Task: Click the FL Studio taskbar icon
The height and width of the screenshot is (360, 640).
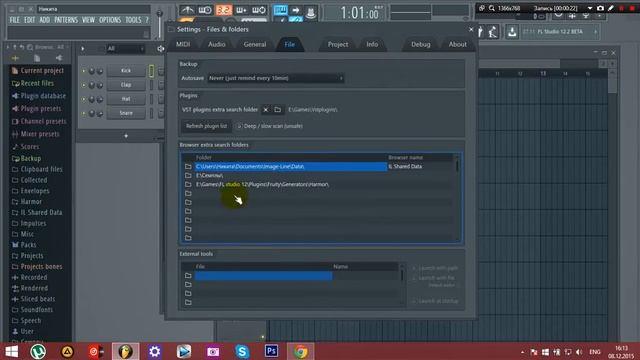Action: pos(126,351)
